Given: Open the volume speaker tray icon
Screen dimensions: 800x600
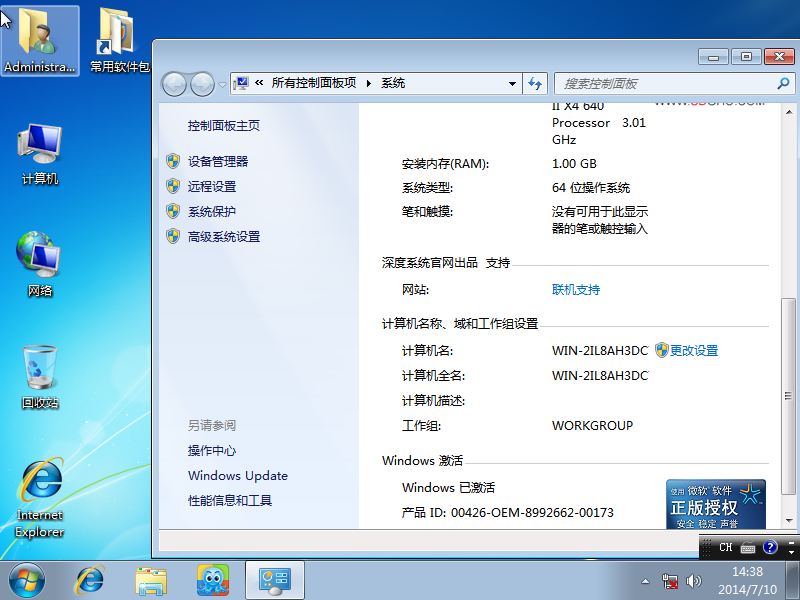Looking at the screenshot, I should click(x=694, y=581).
